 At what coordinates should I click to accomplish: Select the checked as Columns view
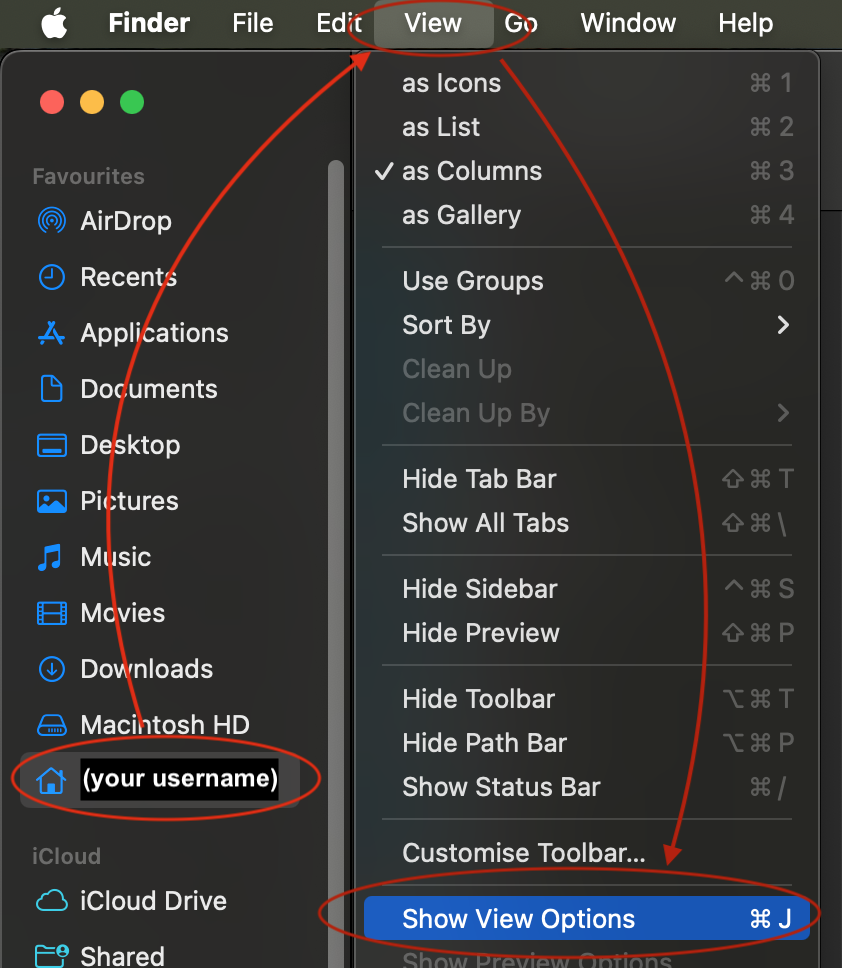pyautogui.click(x=586, y=171)
